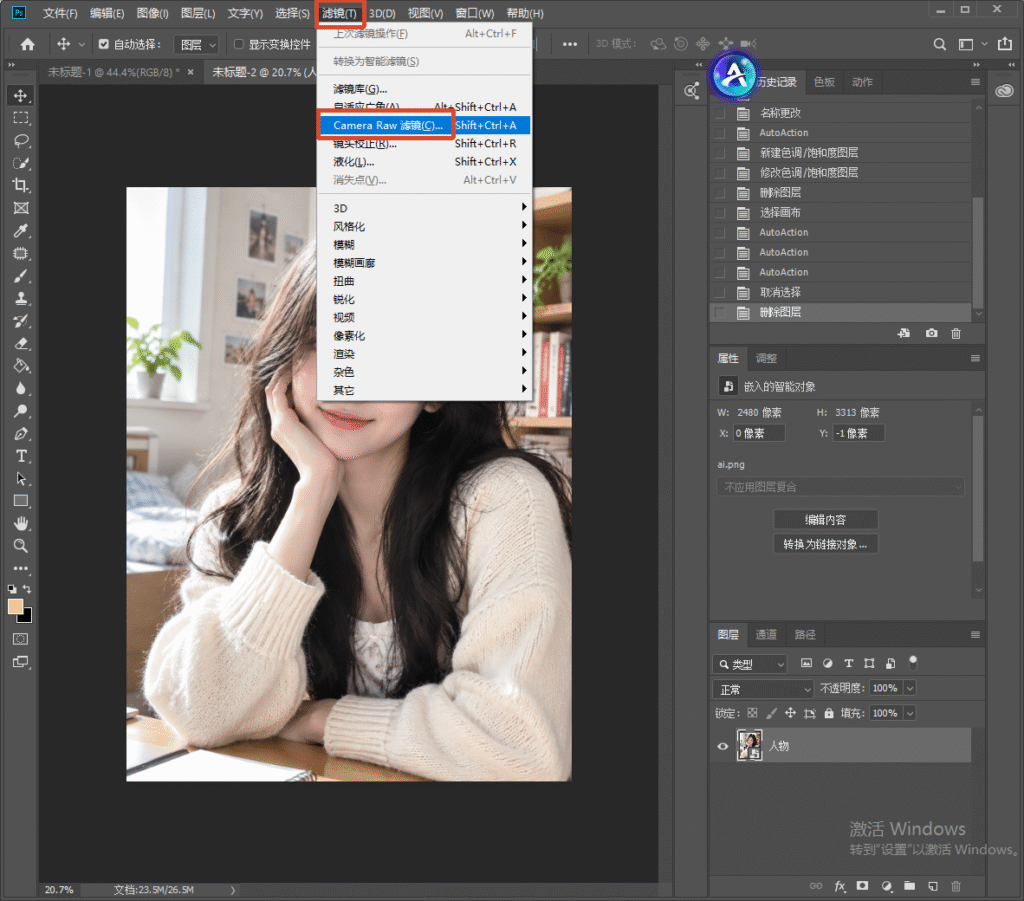Open the 文件(F) menu
Image resolution: width=1024 pixels, height=901 pixels.
click(60, 13)
